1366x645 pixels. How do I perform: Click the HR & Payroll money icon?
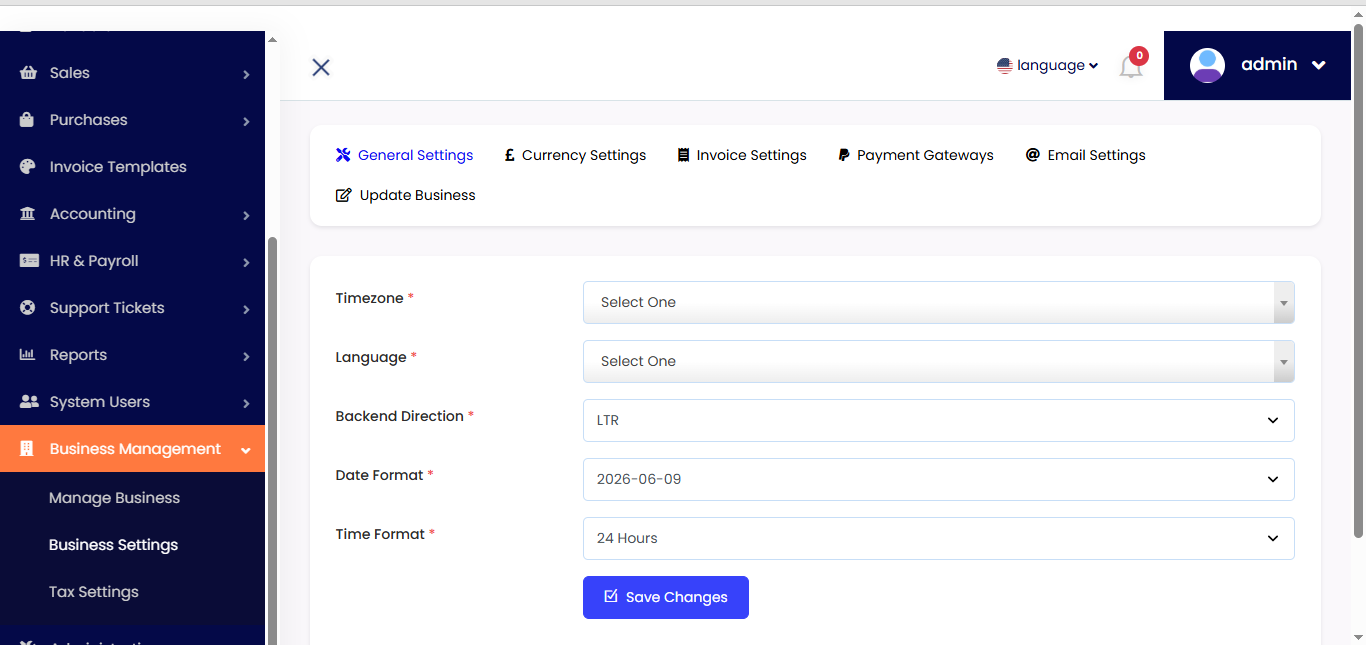pos(29,261)
